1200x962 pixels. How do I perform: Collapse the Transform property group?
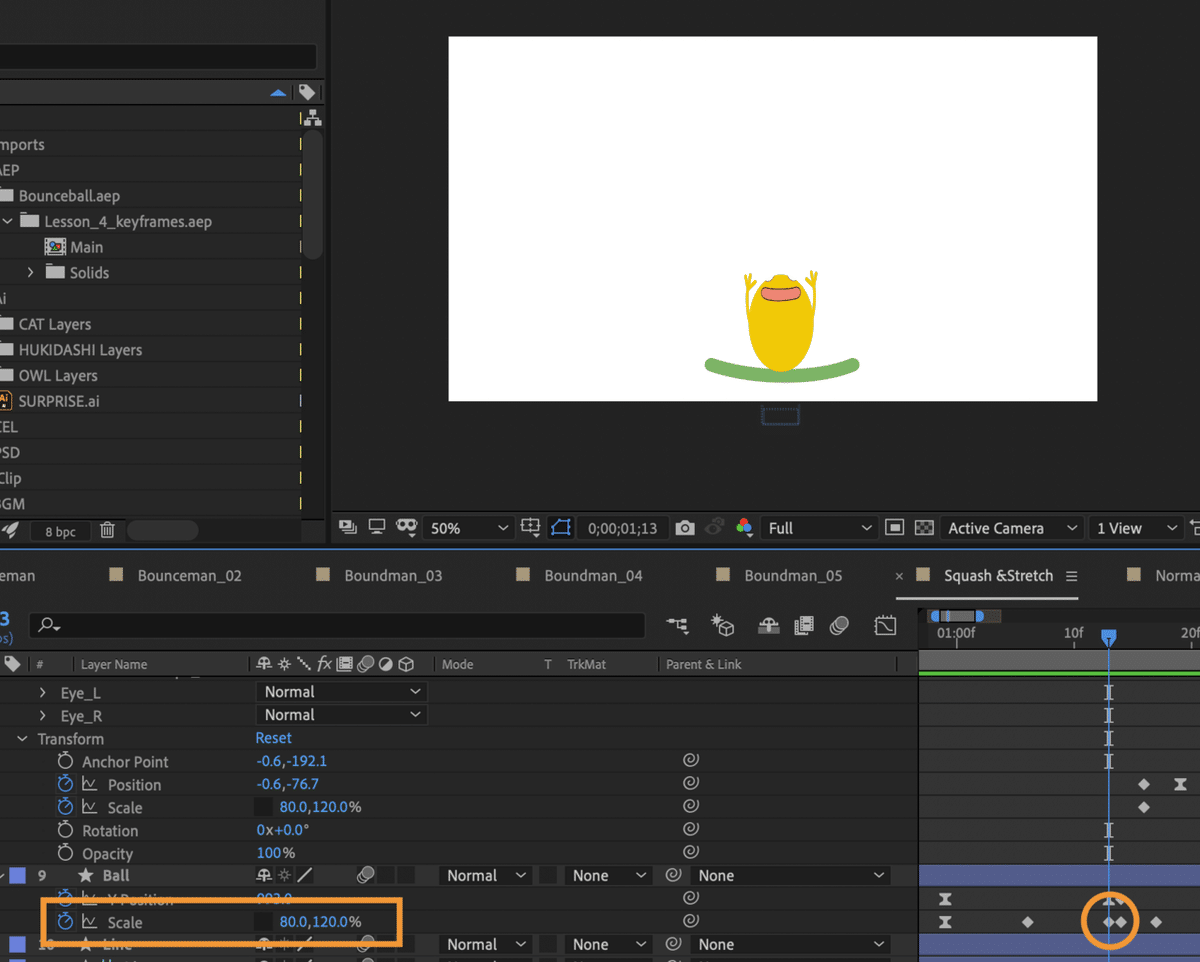[22, 739]
